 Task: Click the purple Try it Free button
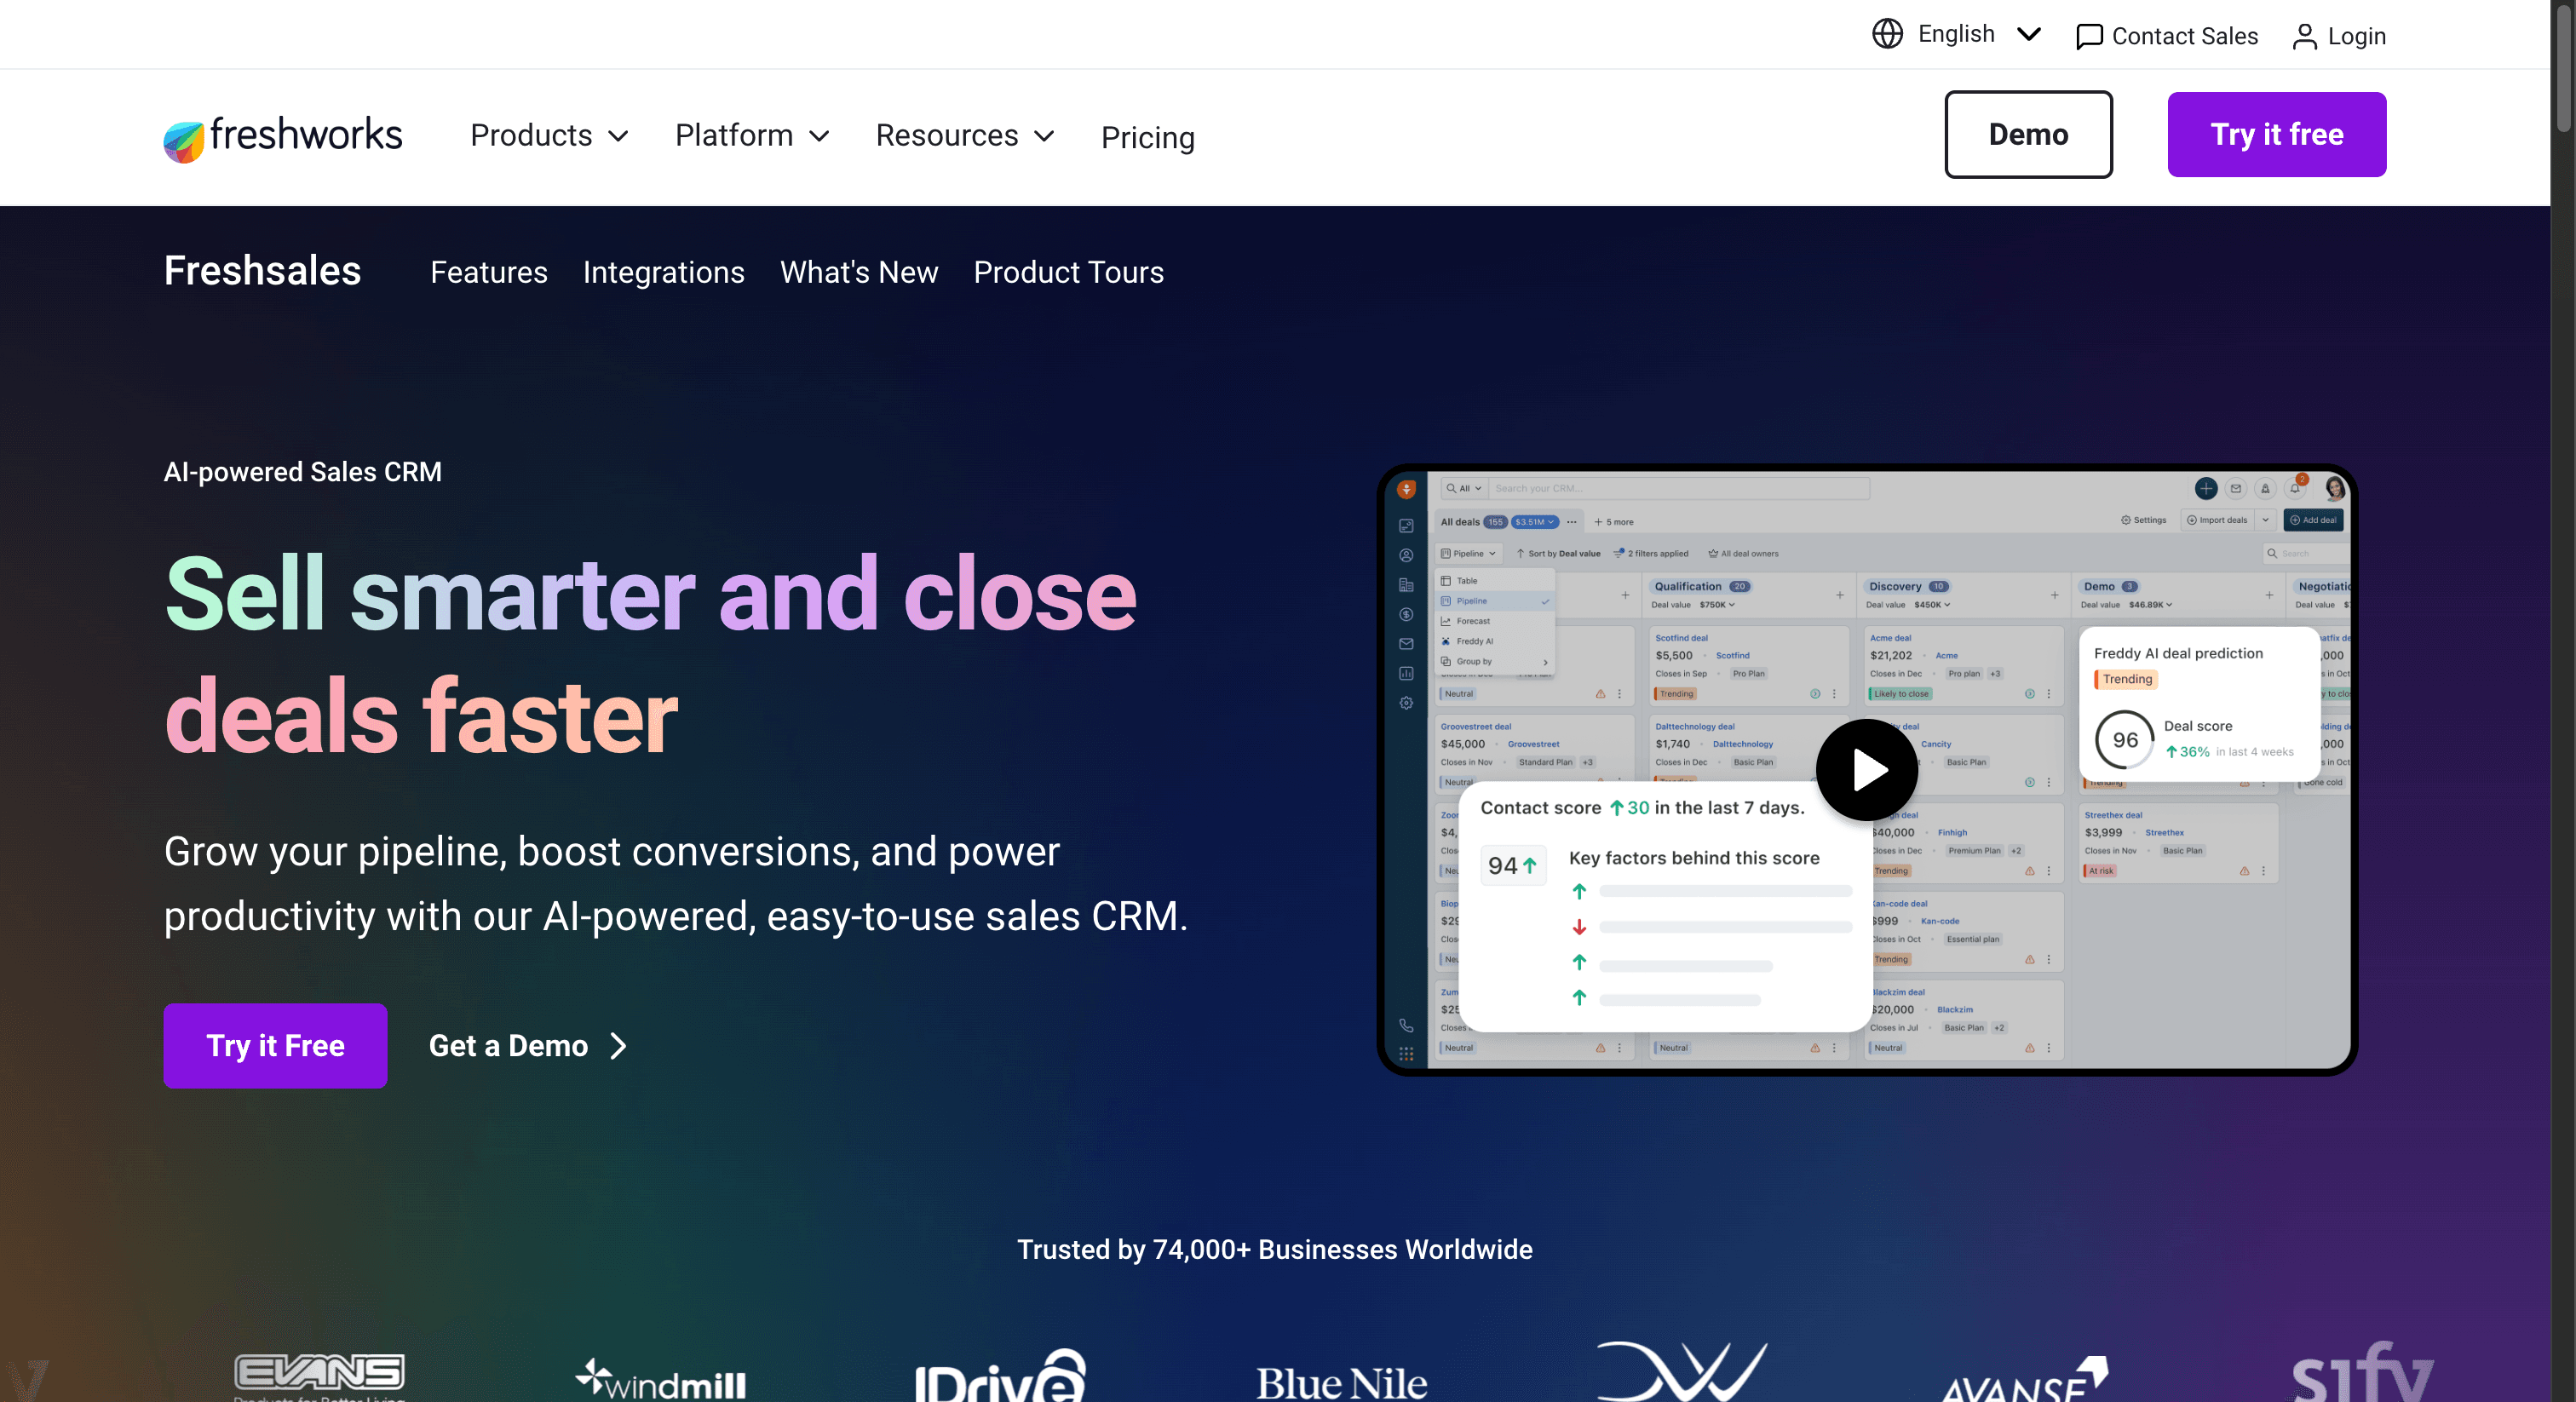point(275,1046)
